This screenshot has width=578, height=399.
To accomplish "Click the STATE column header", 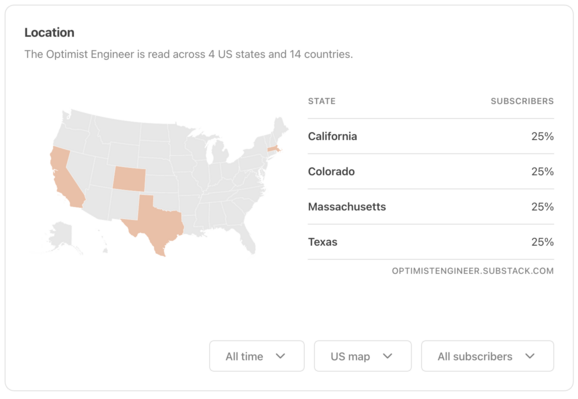I will (322, 101).
